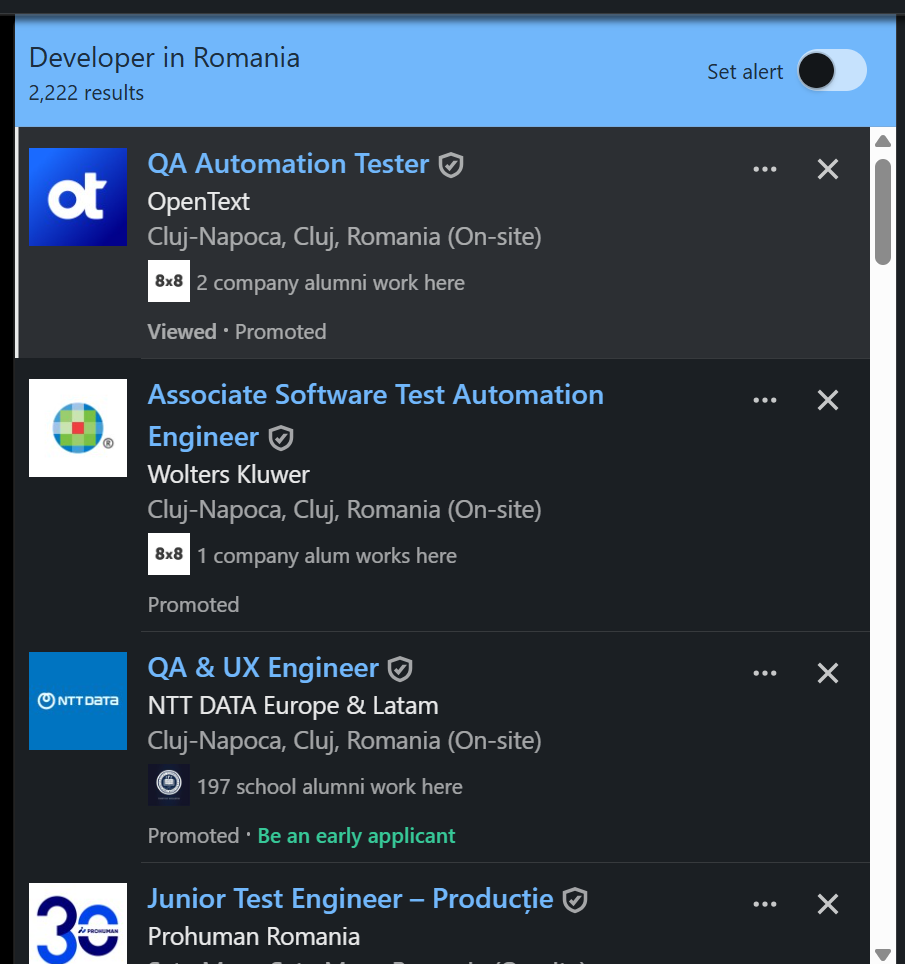Click the scrollbar down arrow
The width and height of the screenshot is (905, 964).
pyautogui.click(x=883, y=954)
